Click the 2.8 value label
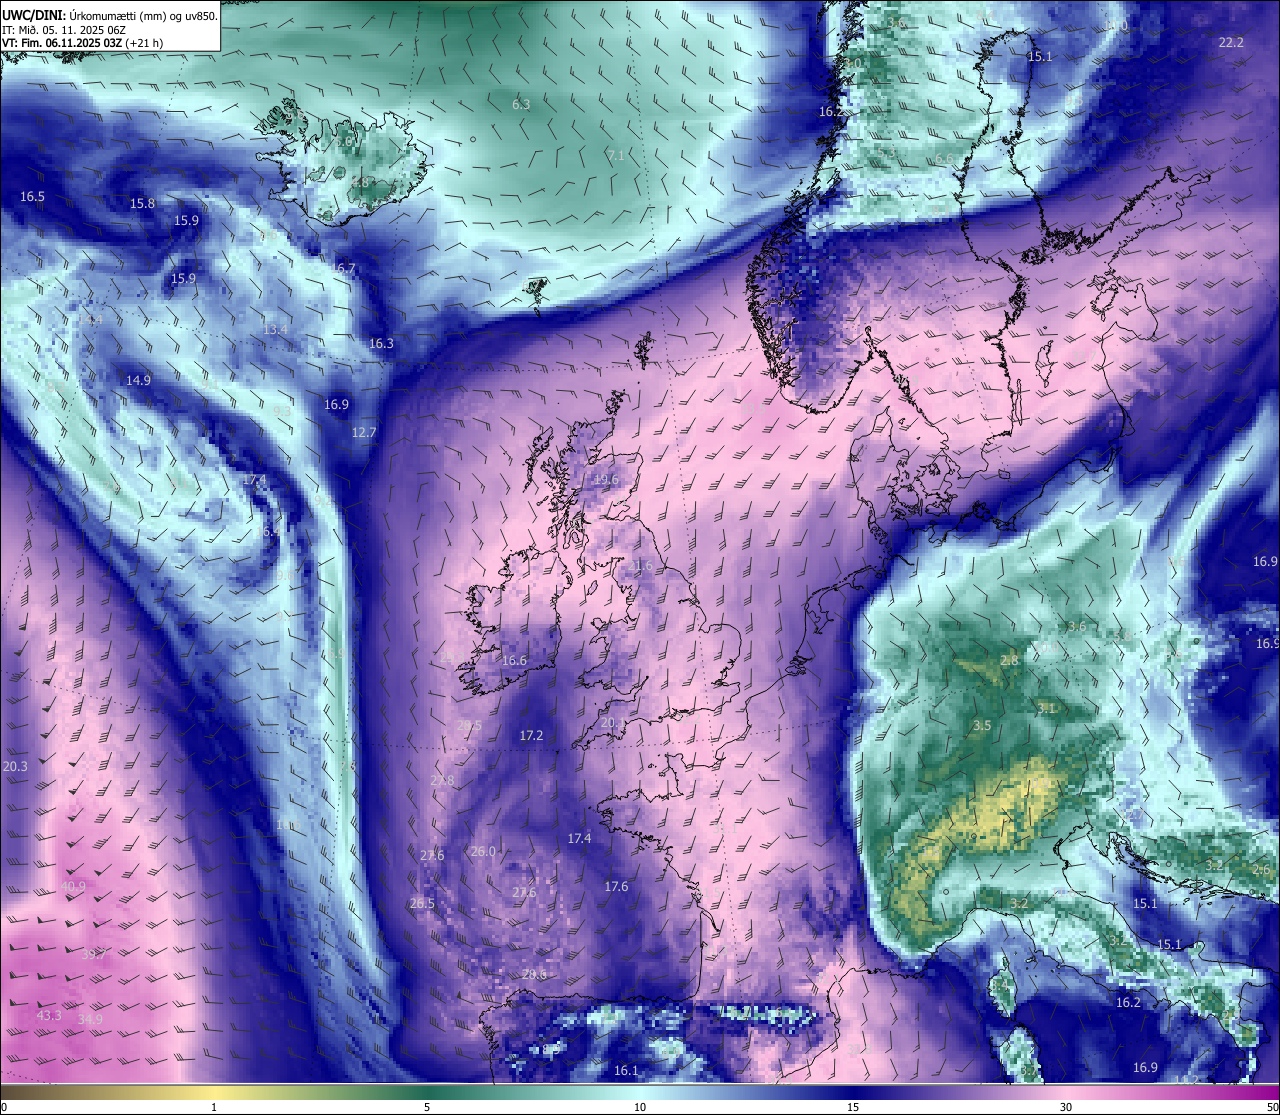 pos(1009,660)
